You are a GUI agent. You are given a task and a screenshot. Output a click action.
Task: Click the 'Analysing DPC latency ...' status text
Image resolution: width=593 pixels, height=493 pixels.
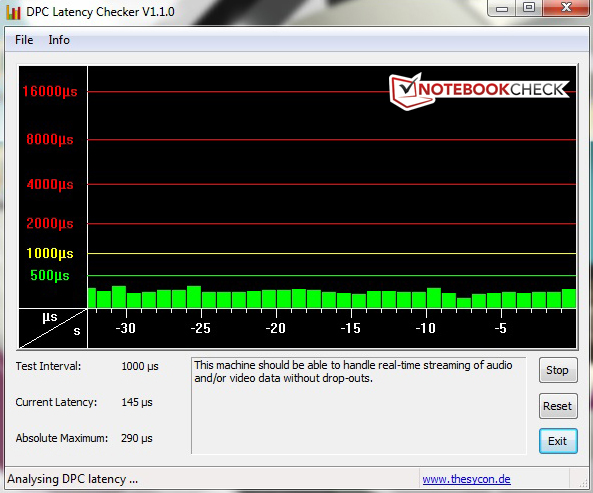(73, 479)
